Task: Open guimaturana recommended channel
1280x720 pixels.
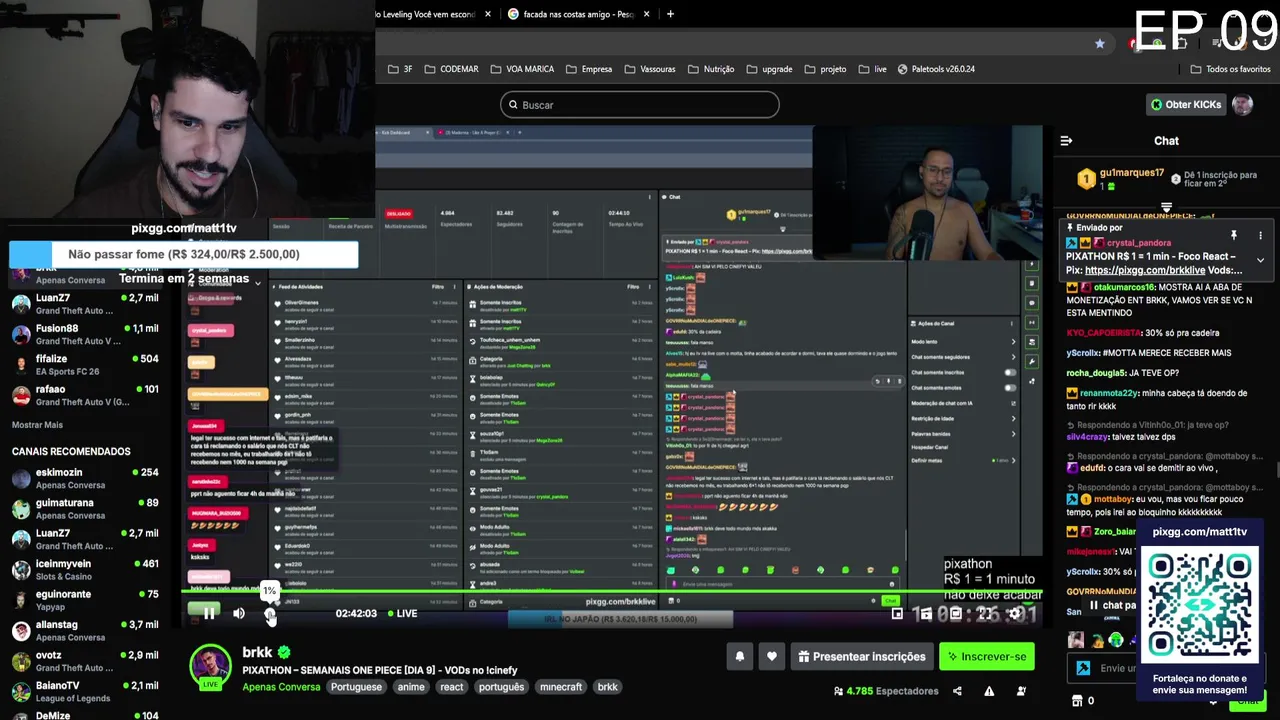Action: pos(85,509)
